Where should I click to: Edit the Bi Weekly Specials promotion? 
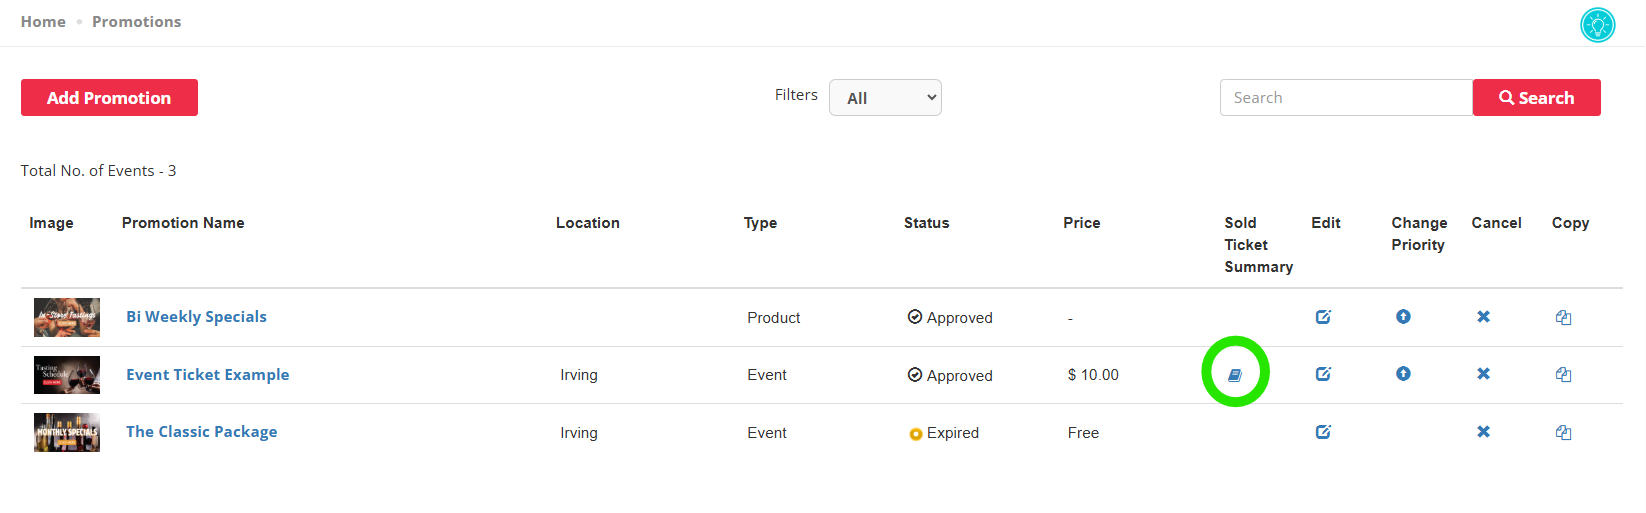(1323, 317)
